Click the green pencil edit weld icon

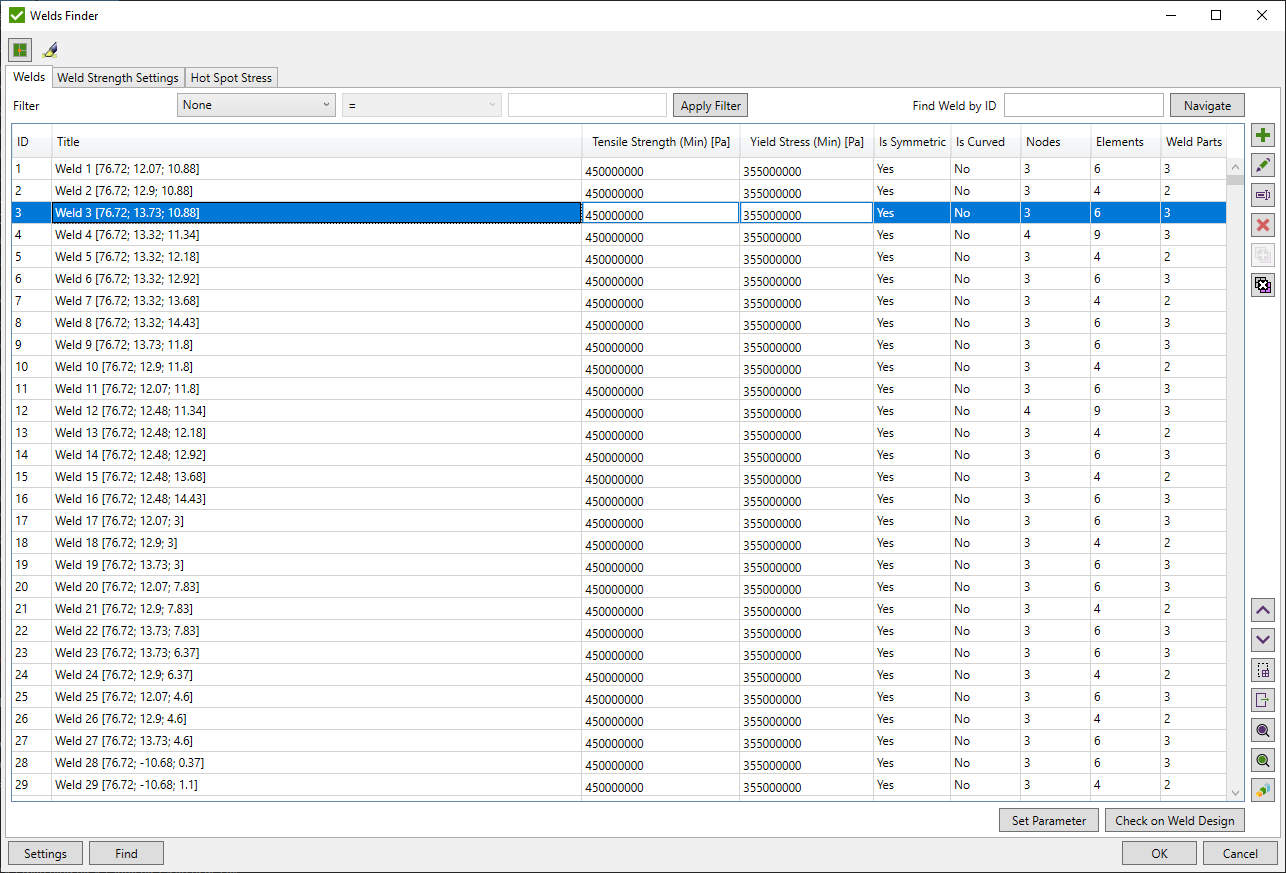click(x=1263, y=165)
